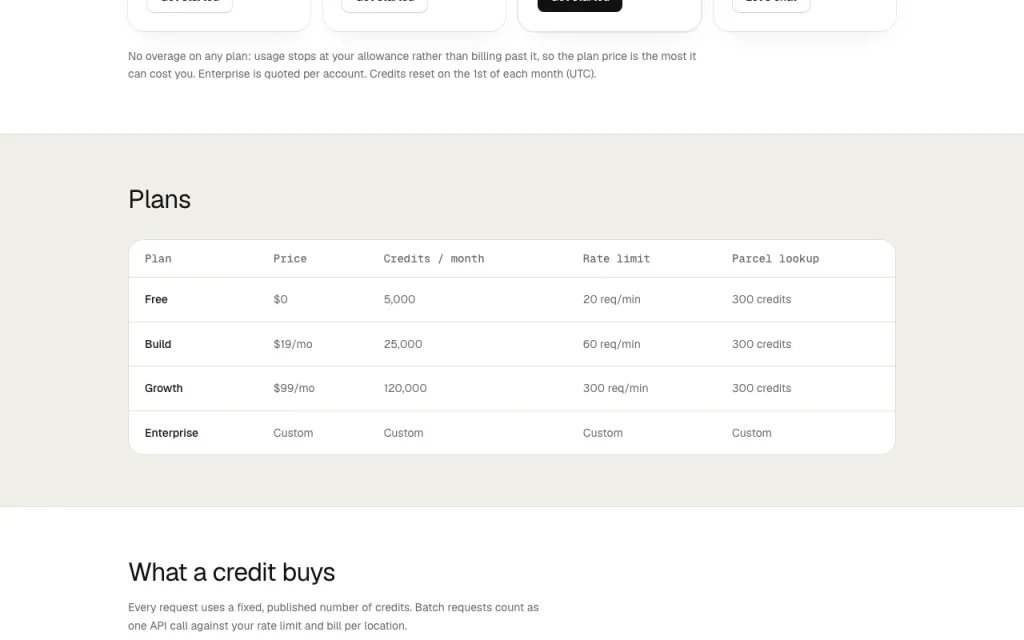Select the "Growth" plan name cell
Screen dimensions: 1024x640
pos(163,388)
